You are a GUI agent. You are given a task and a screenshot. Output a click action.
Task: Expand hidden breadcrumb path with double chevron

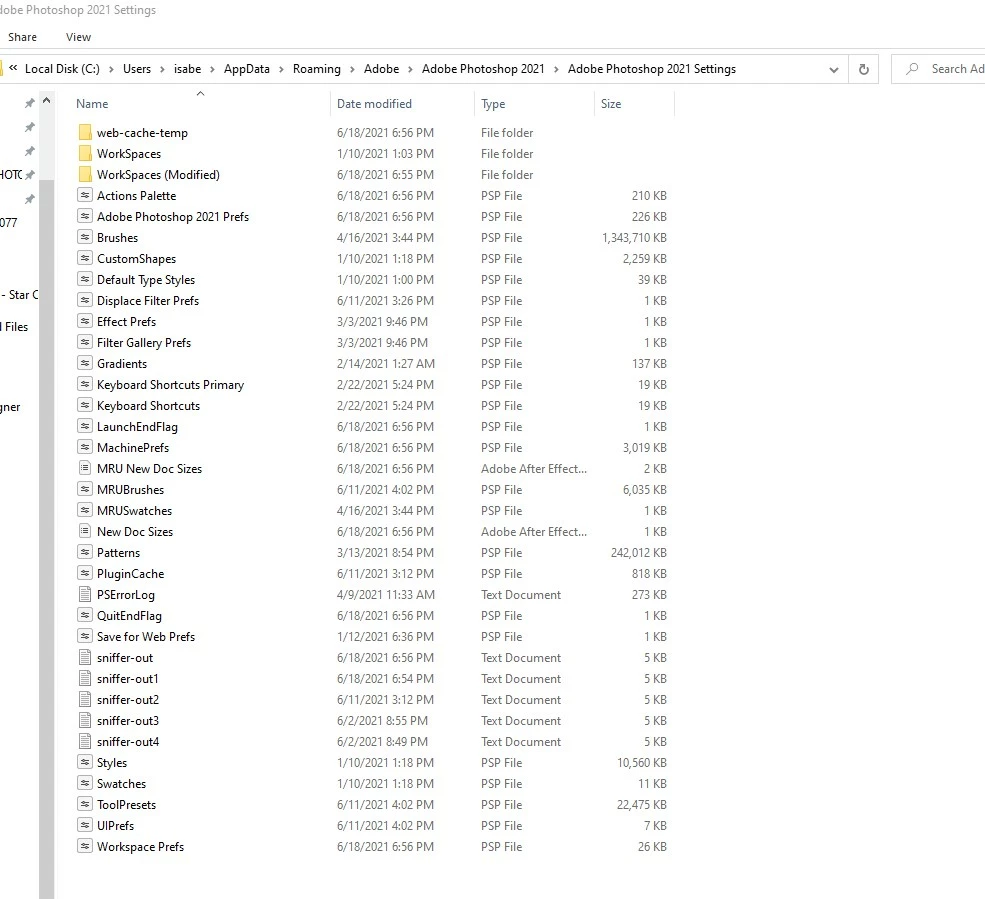pos(13,68)
